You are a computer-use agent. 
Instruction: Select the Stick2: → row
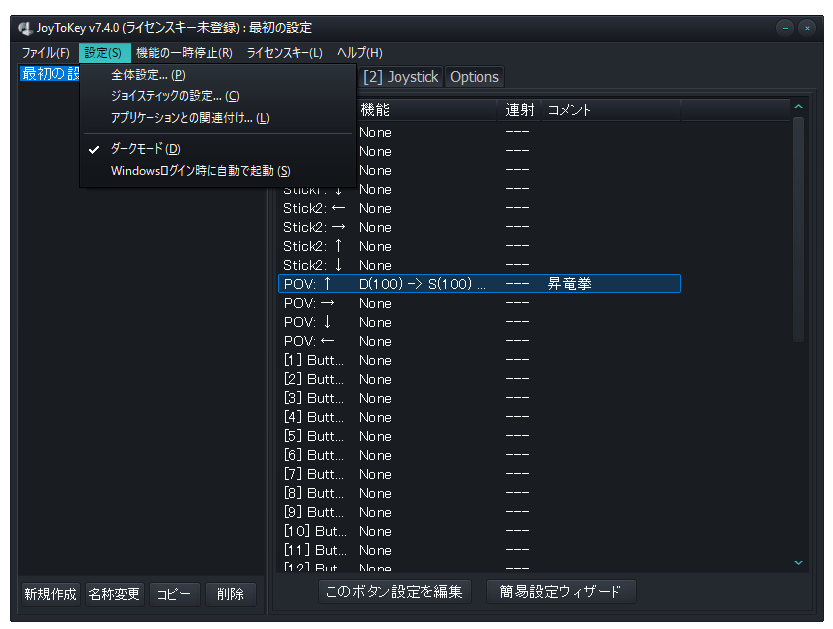click(x=479, y=227)
